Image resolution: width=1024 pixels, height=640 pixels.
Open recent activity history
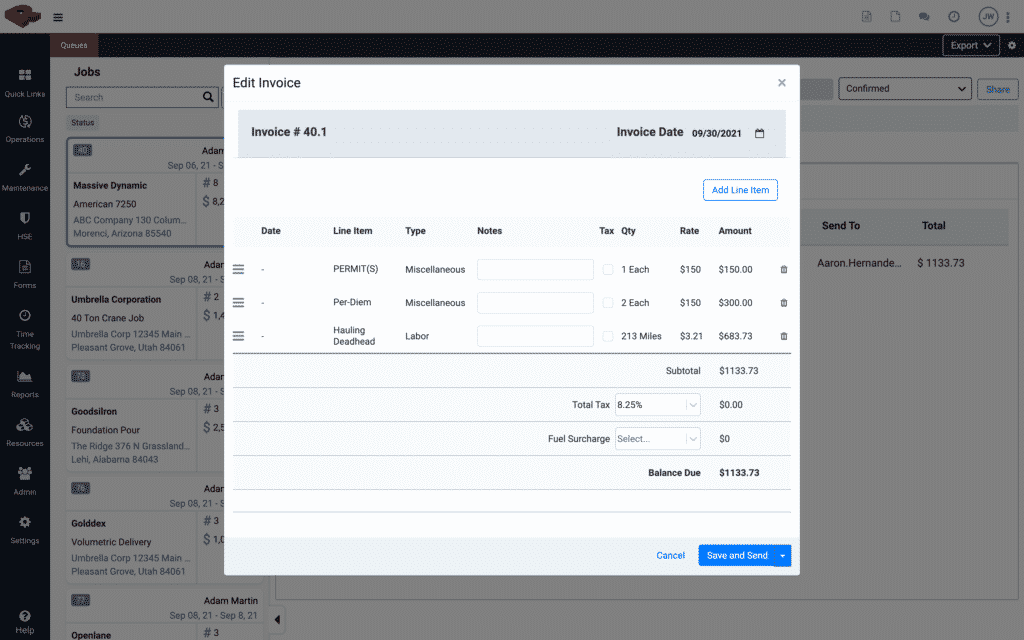(952, 17)
